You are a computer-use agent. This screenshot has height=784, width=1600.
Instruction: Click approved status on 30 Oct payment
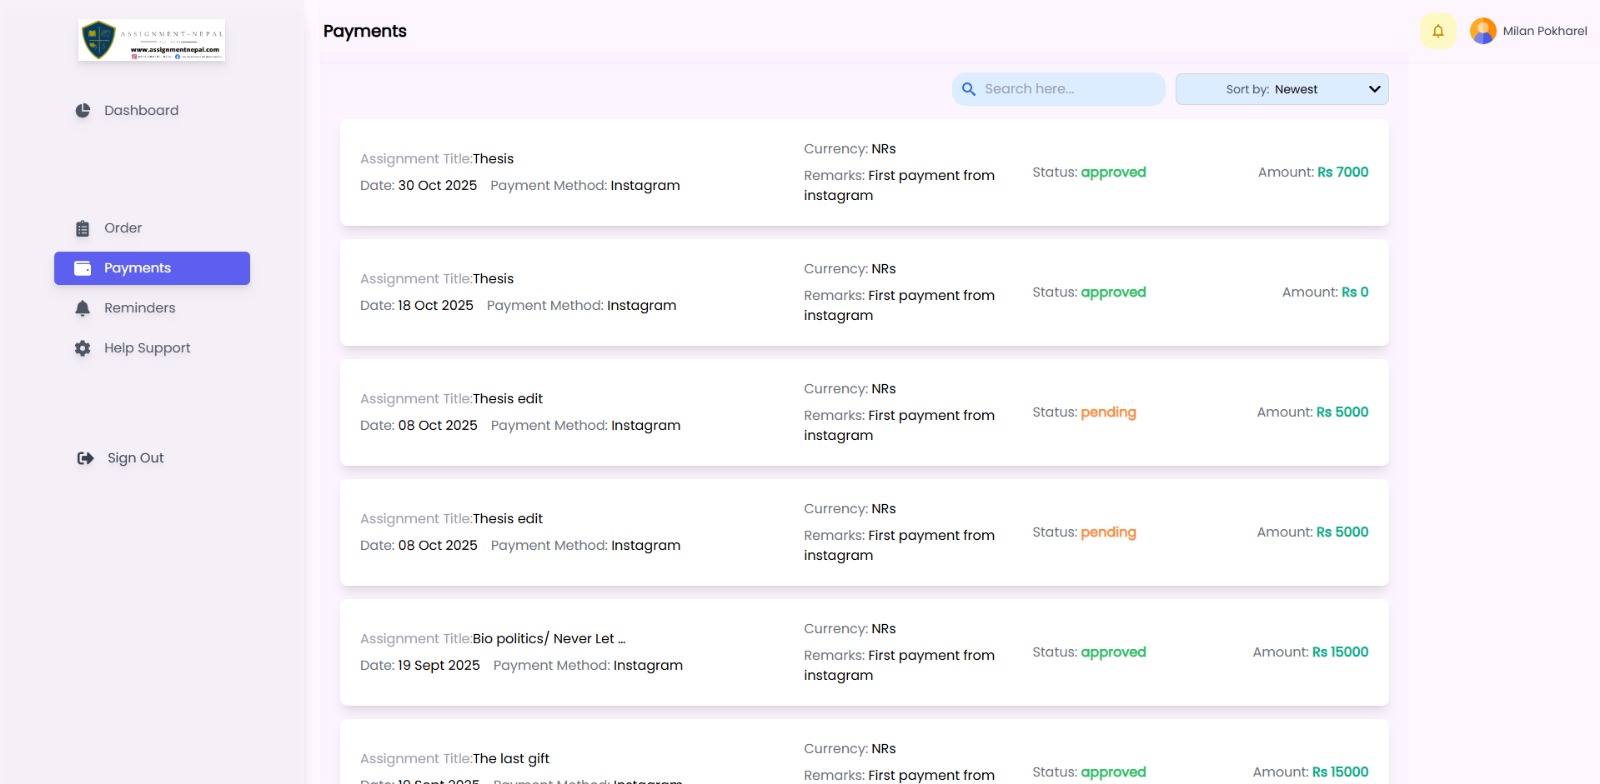[1113, 172]
